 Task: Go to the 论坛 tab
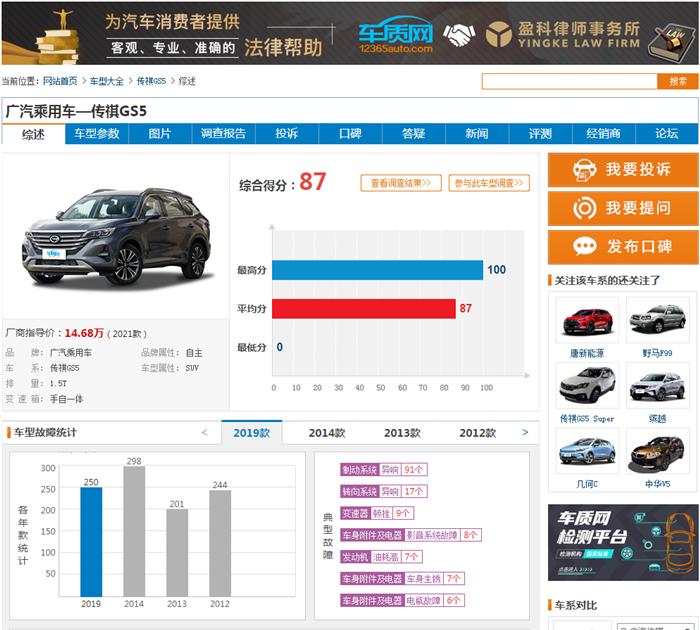667,134
